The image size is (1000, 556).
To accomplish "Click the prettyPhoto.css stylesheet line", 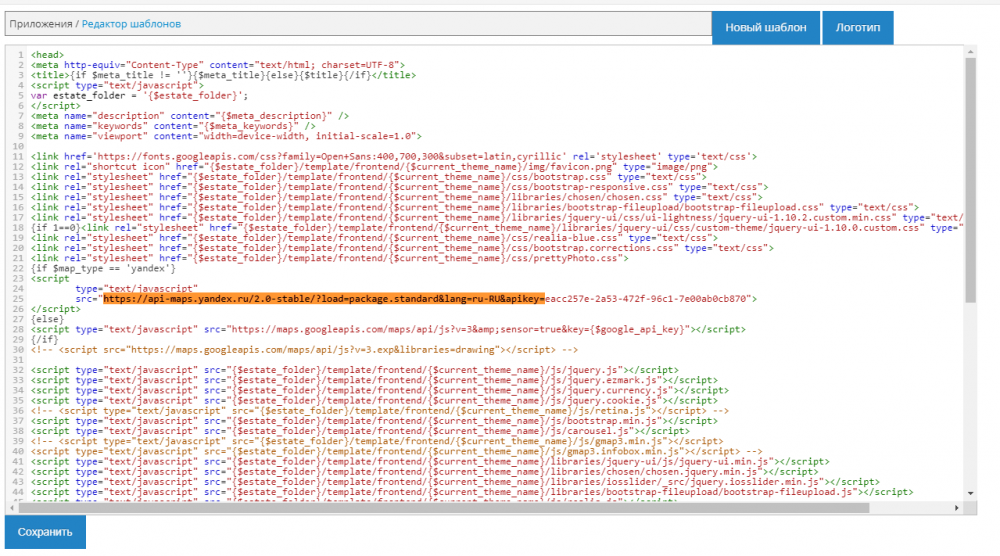I will tap(329, 258).
